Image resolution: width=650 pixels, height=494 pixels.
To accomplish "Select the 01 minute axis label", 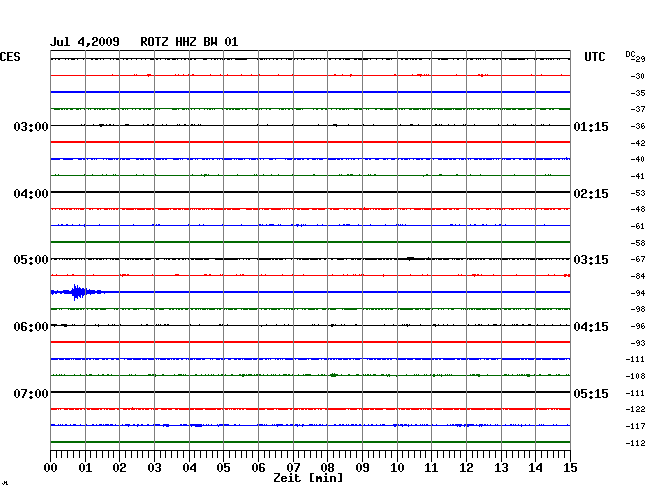I will (85, 468).
